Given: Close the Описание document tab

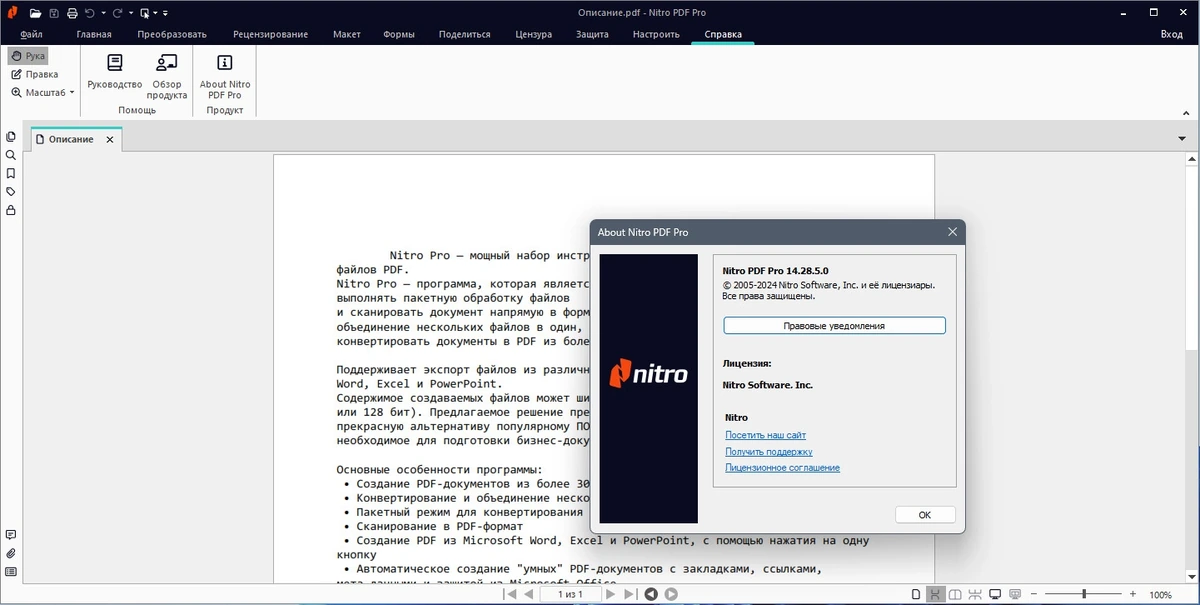Looking at the screenshot, I should coord(109,139).
